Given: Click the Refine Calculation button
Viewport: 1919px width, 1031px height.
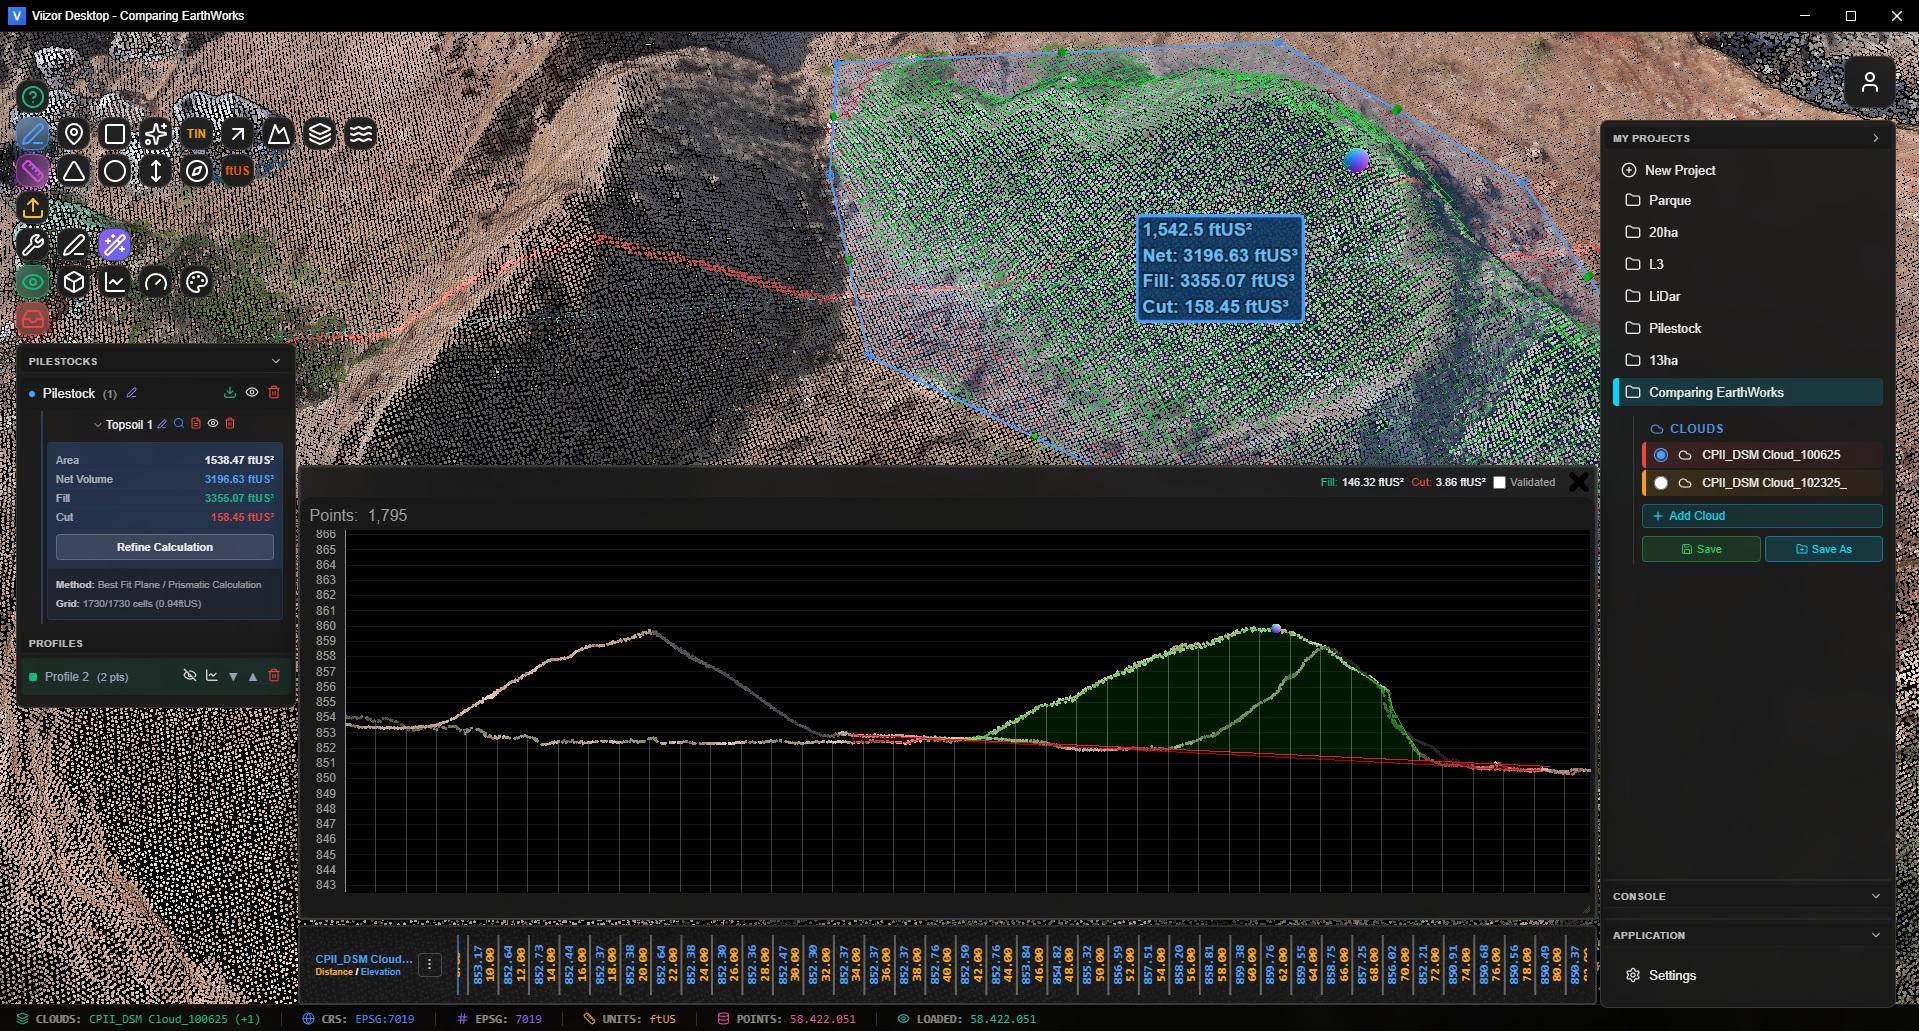Looking at the screenshot, I should coord(165,547).
